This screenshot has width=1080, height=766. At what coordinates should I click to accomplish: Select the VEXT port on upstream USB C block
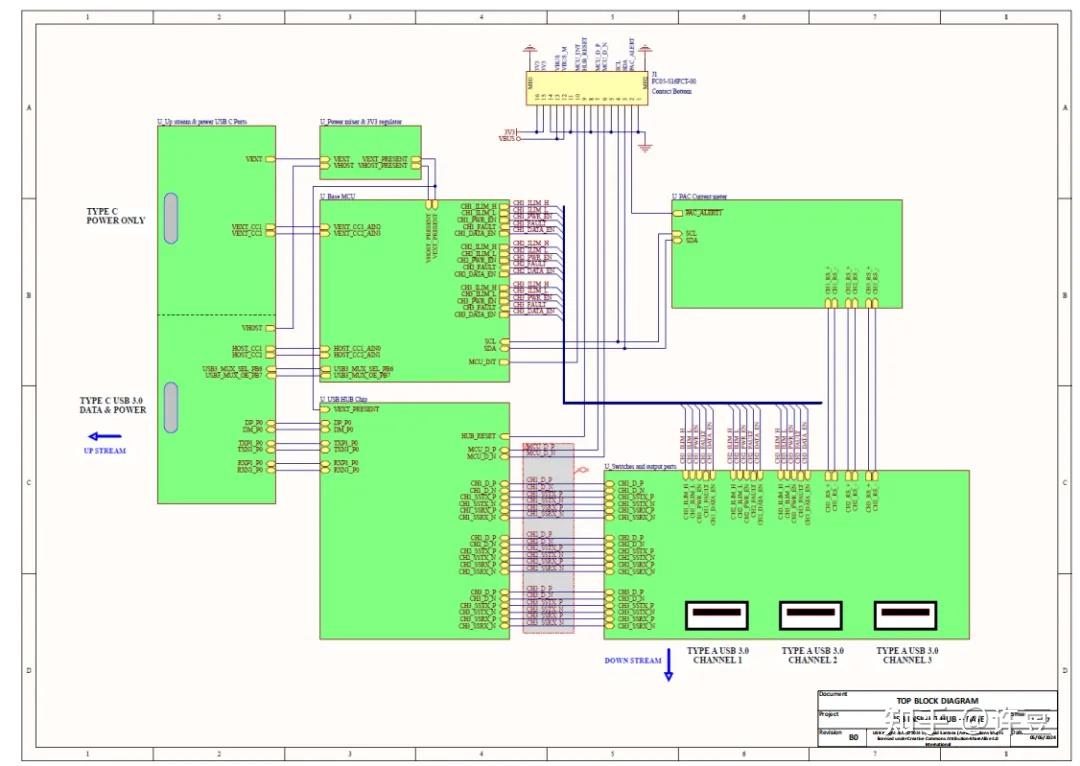click(270, 159)
